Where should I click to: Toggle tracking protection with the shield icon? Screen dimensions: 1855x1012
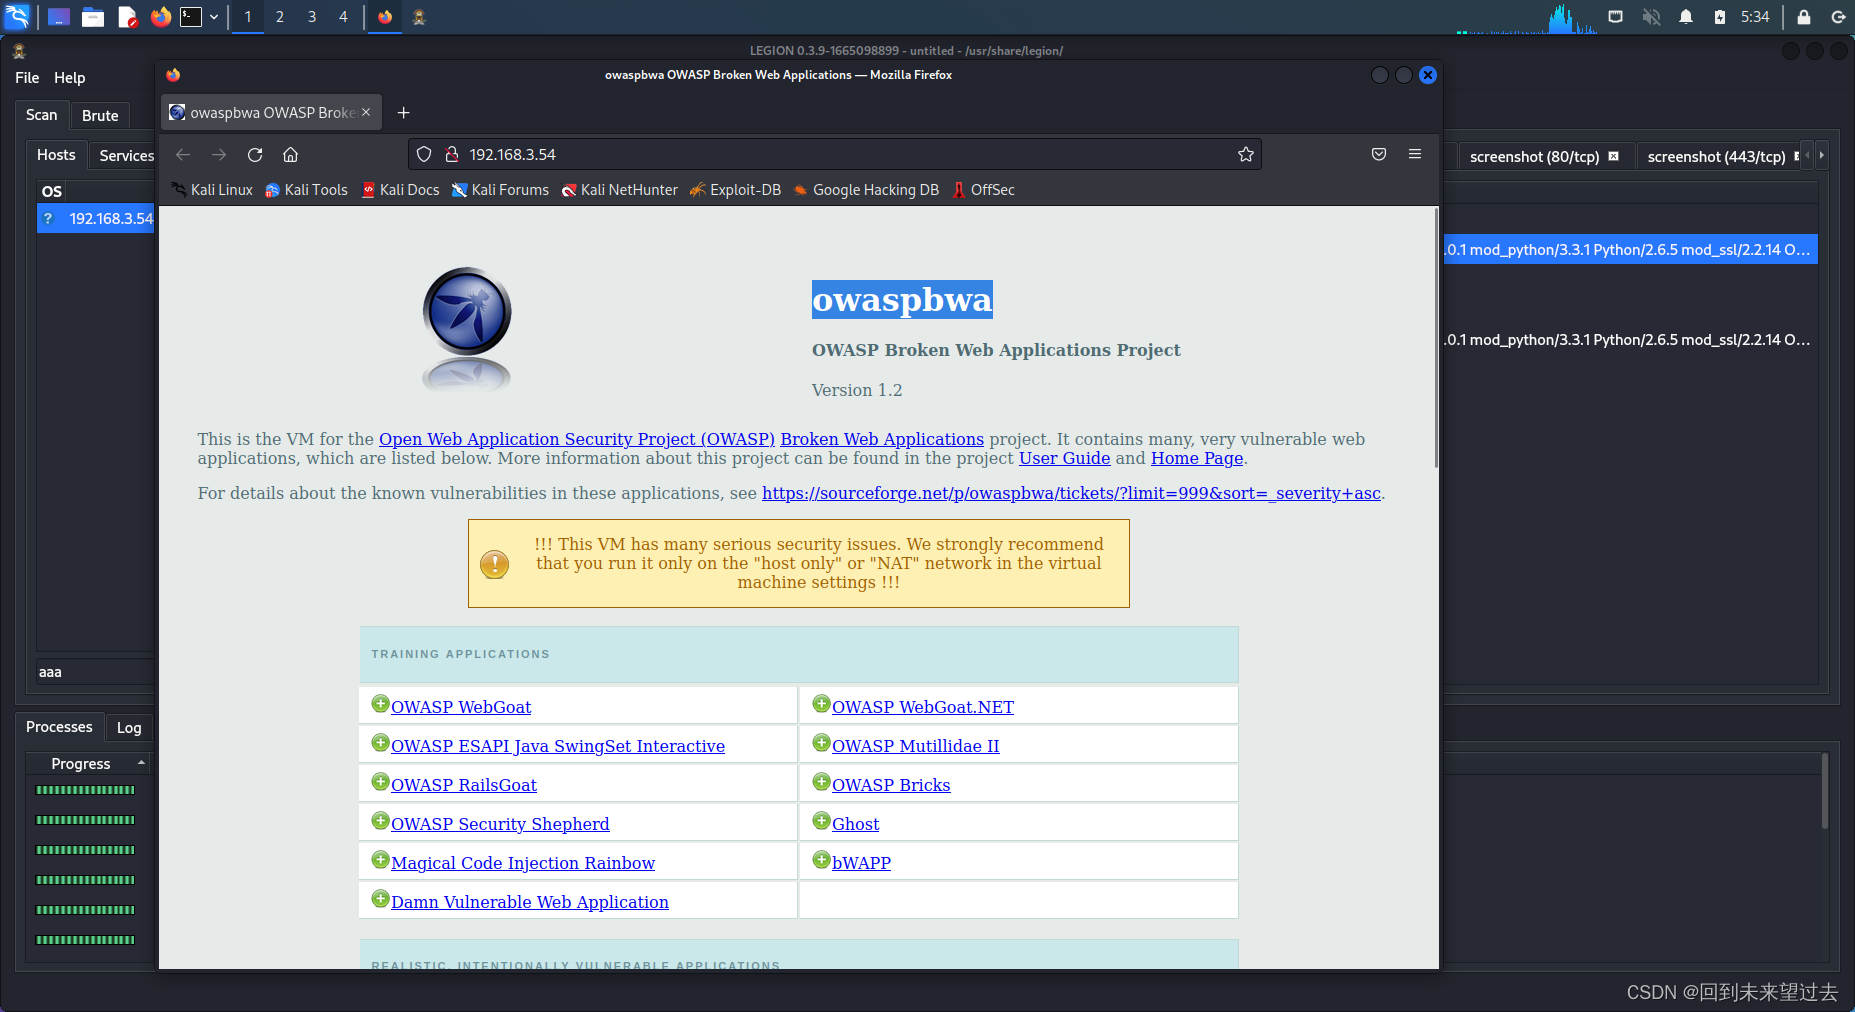(425, 154)
